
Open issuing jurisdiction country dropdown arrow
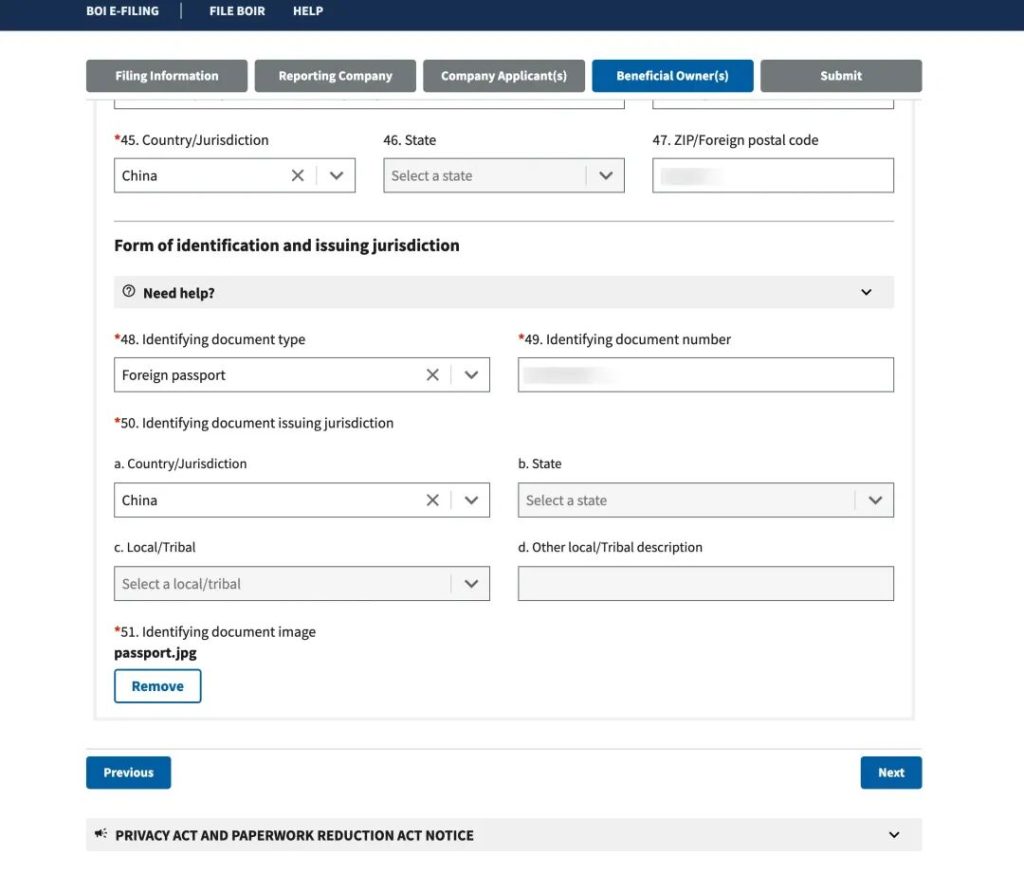coord(471,500)
